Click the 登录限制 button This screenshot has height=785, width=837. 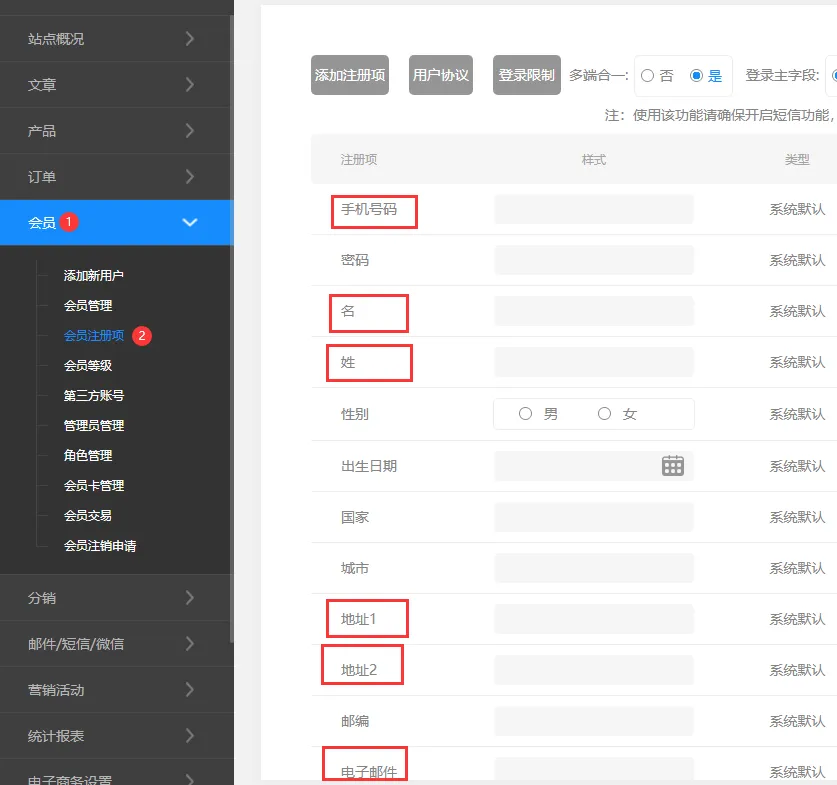point(527,75)
